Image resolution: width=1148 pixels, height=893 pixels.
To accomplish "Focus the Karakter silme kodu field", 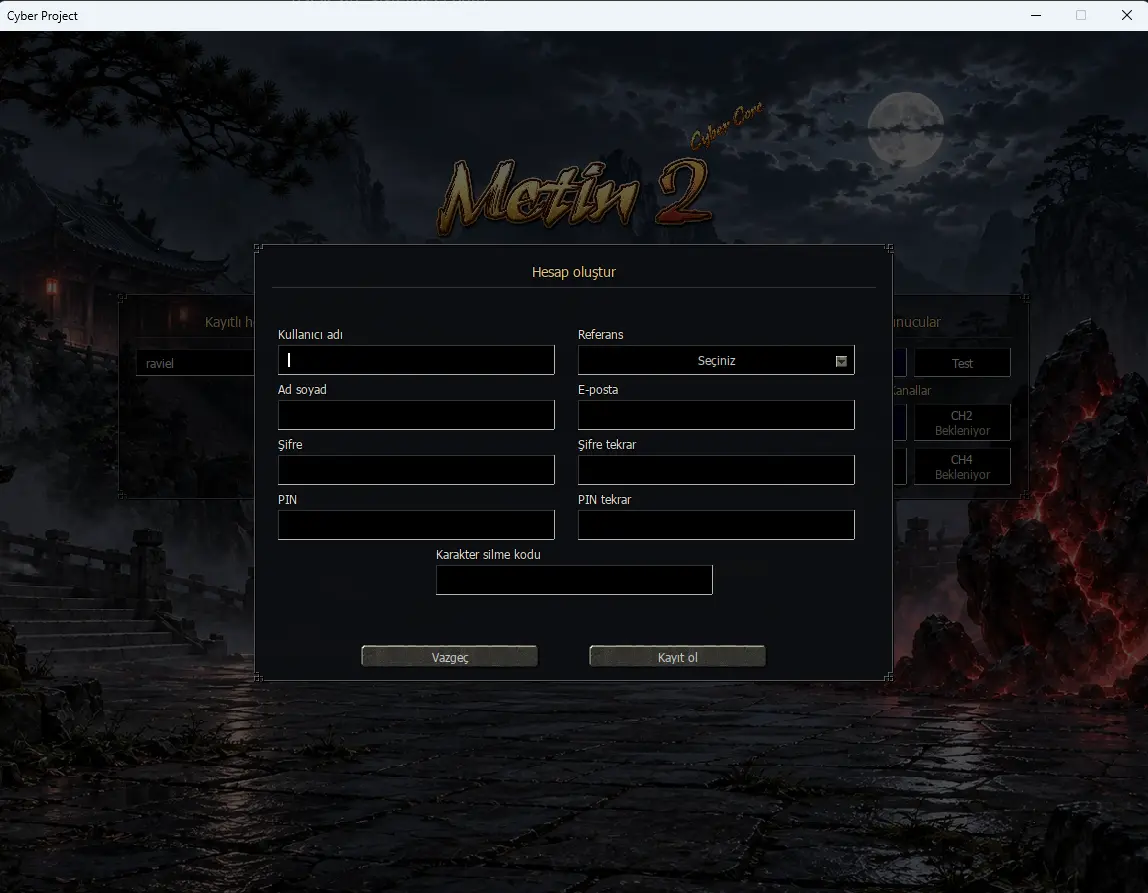I will tap(574, 580).
